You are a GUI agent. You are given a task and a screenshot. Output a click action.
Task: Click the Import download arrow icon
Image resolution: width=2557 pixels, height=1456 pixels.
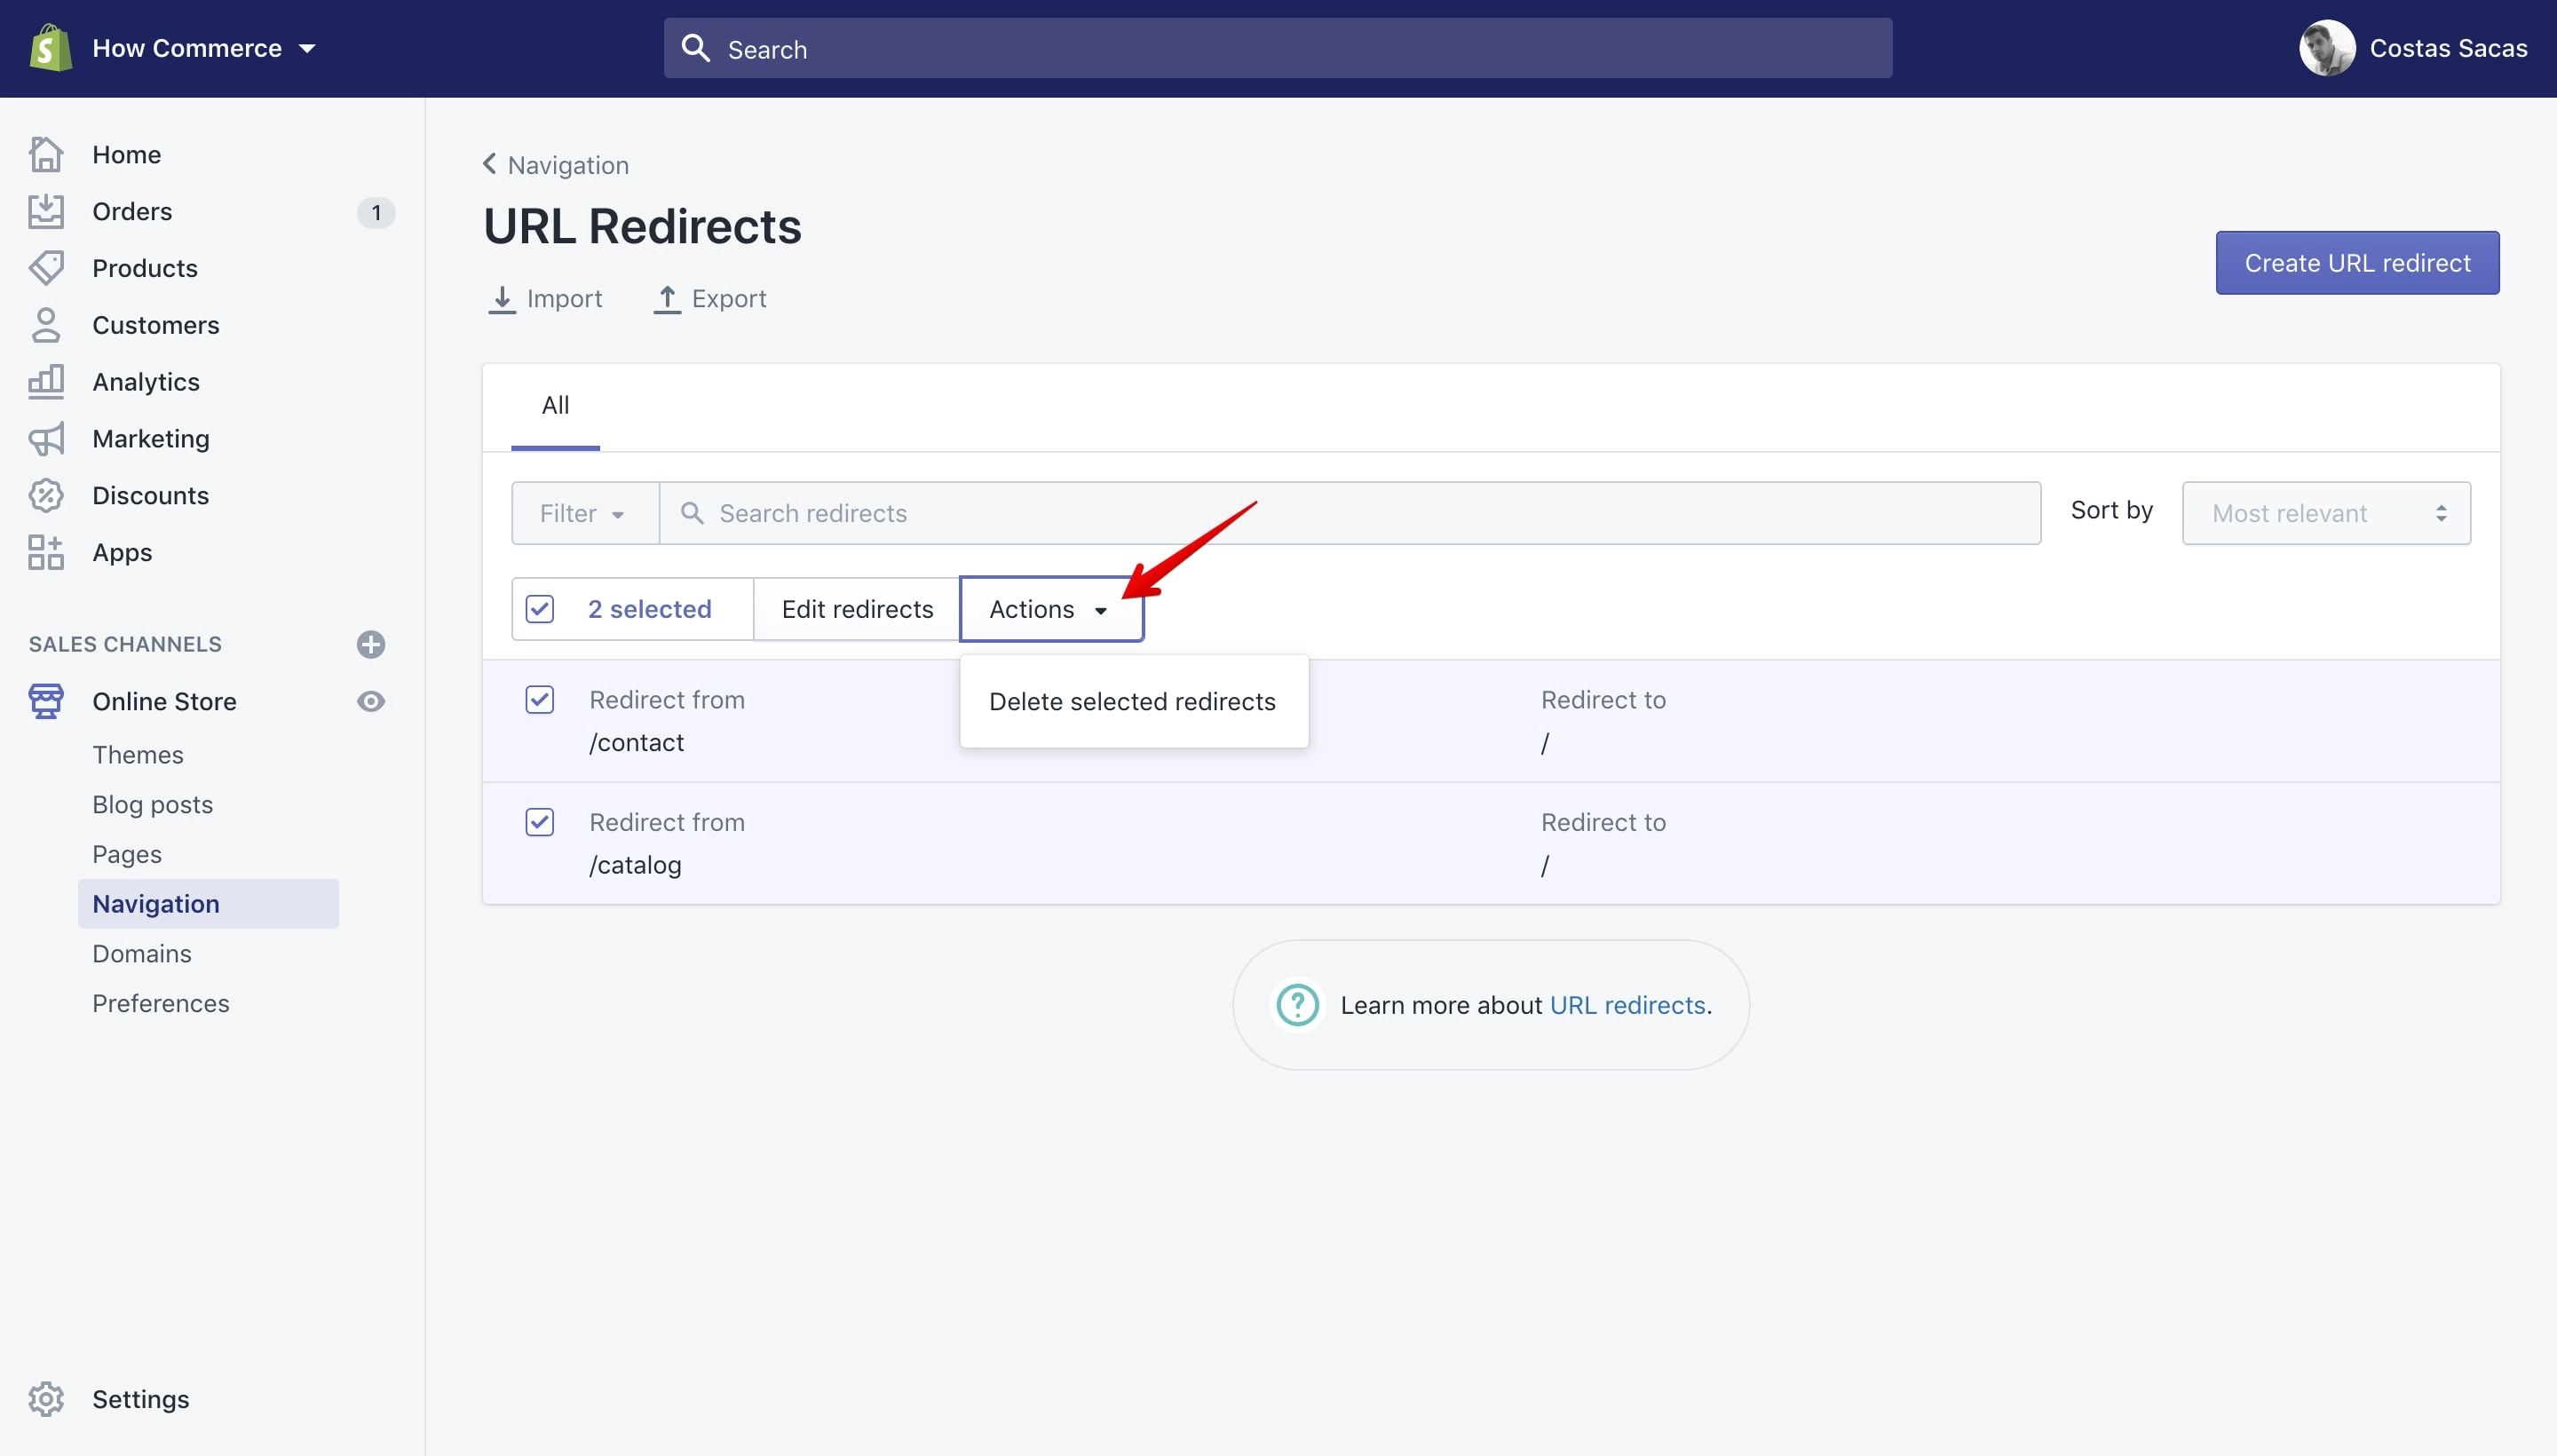tap(502, 299)
